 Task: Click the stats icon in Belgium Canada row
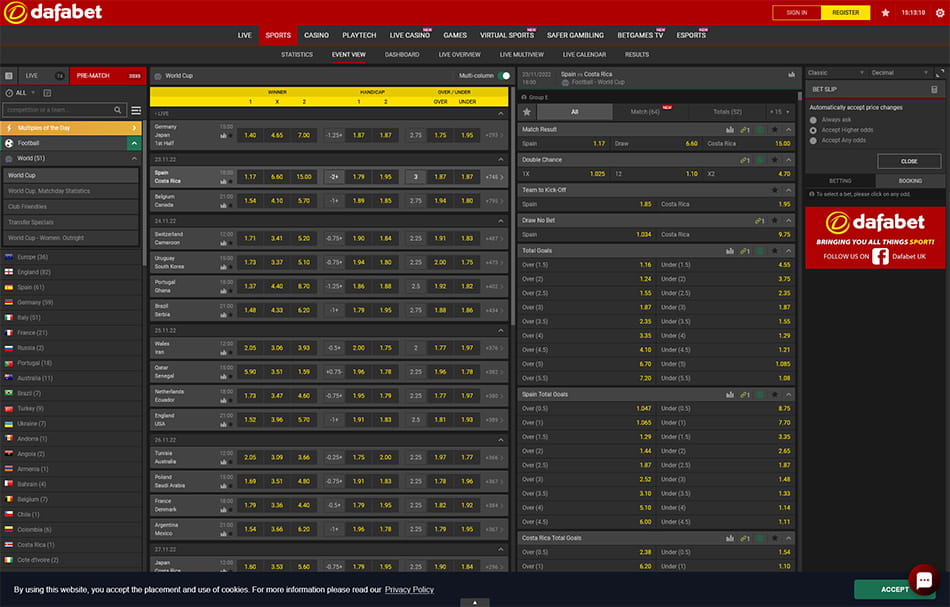click(x=224, y=205)
